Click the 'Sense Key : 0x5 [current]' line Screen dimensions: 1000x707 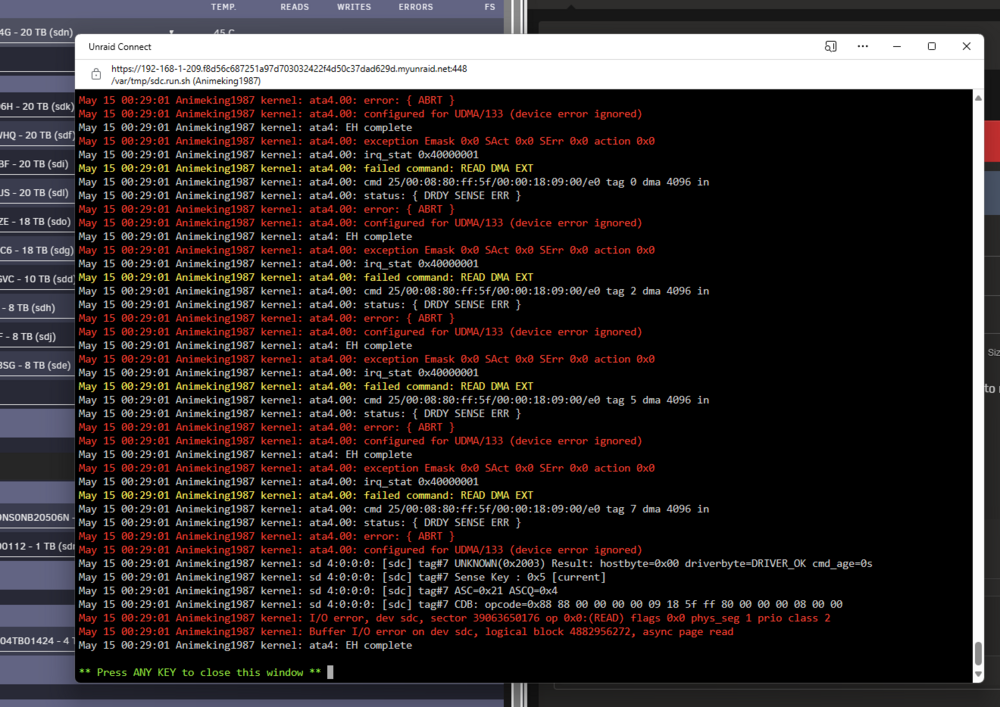pyautogui.click(x=342, y=577)
